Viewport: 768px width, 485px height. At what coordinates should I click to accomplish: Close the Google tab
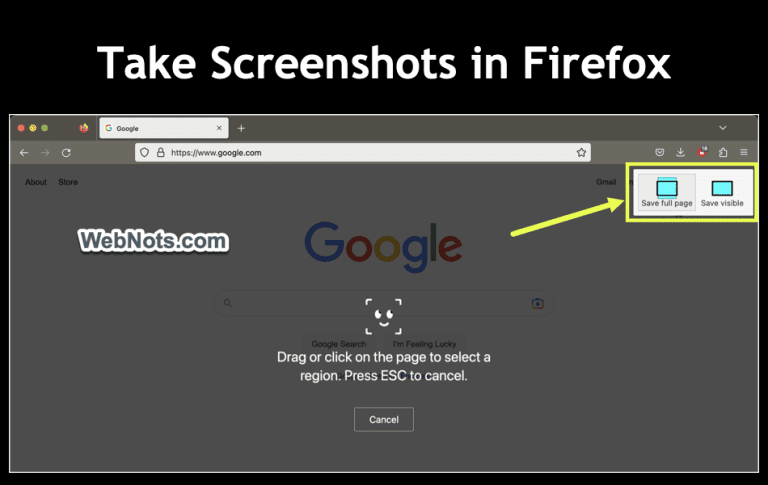(x=219, y=128)
